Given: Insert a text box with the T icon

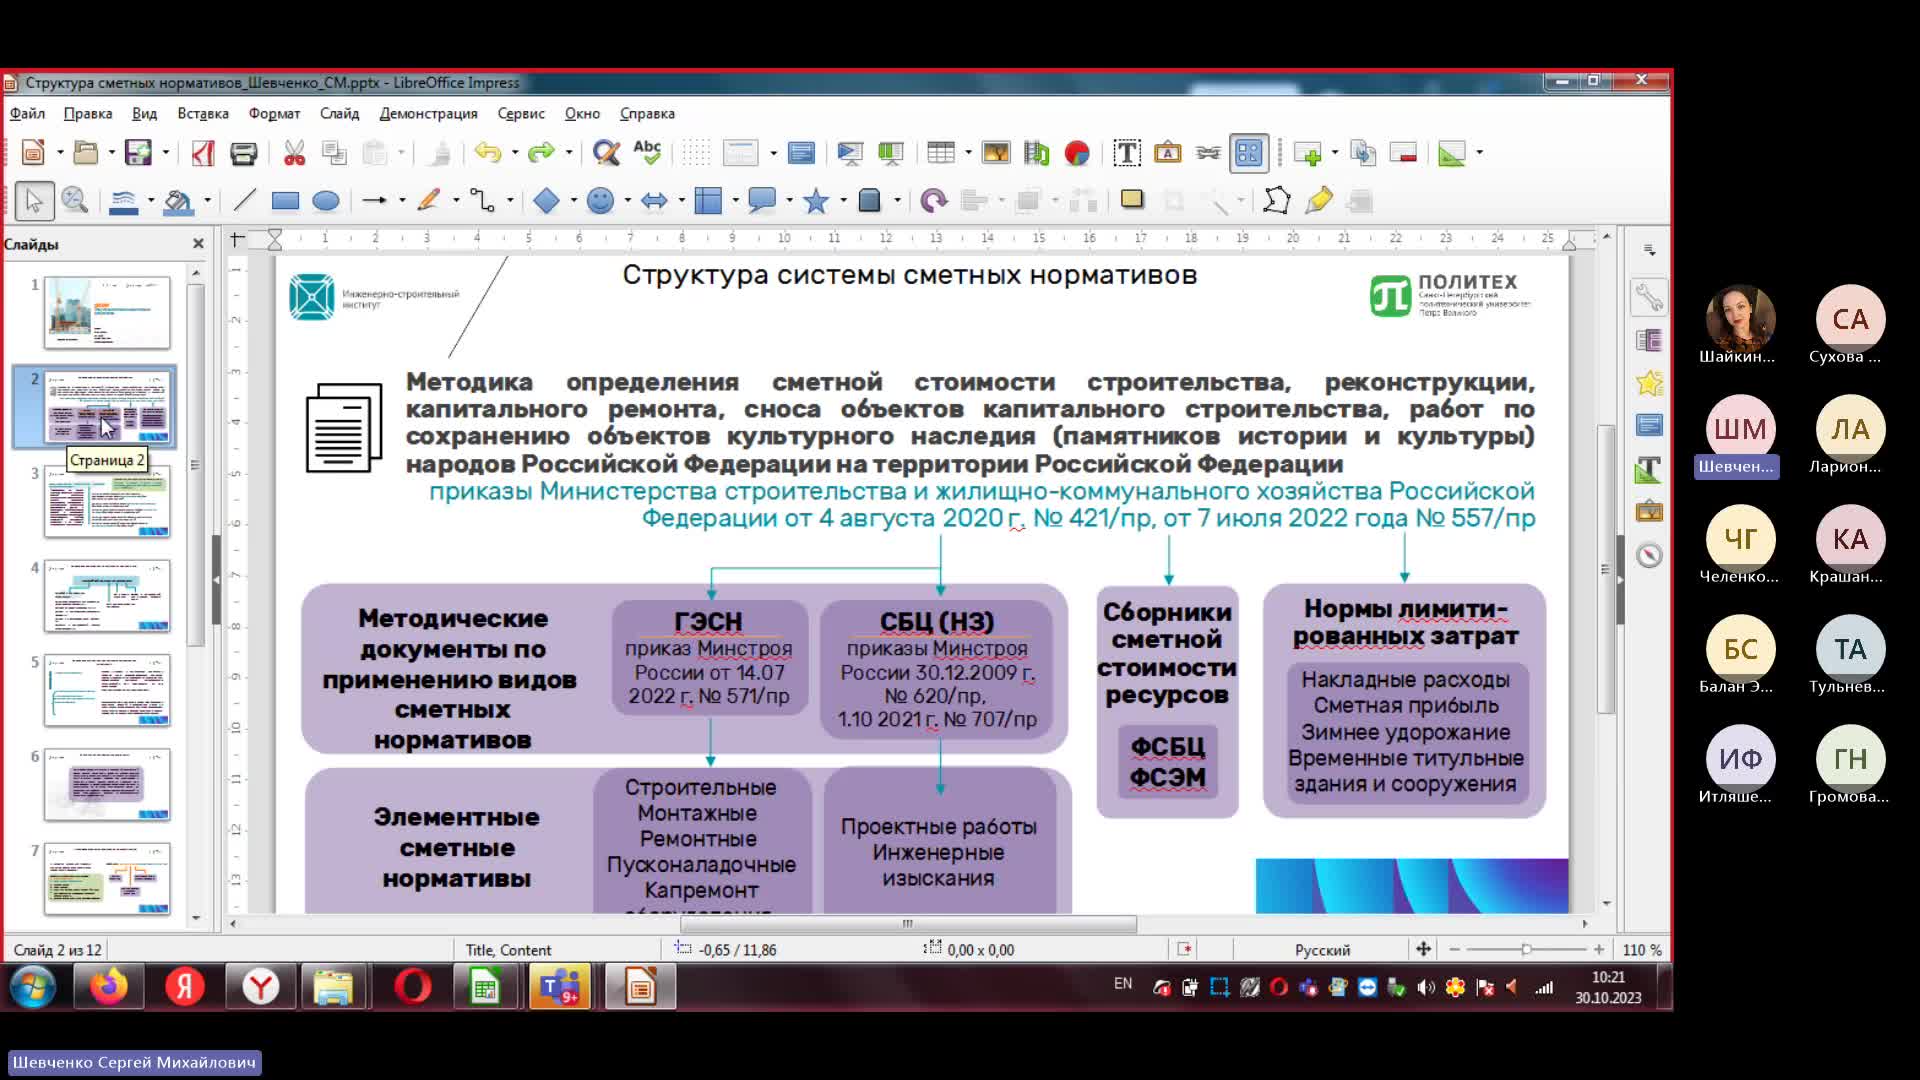Looking at the screenshot, I should tap(1127, 153).
